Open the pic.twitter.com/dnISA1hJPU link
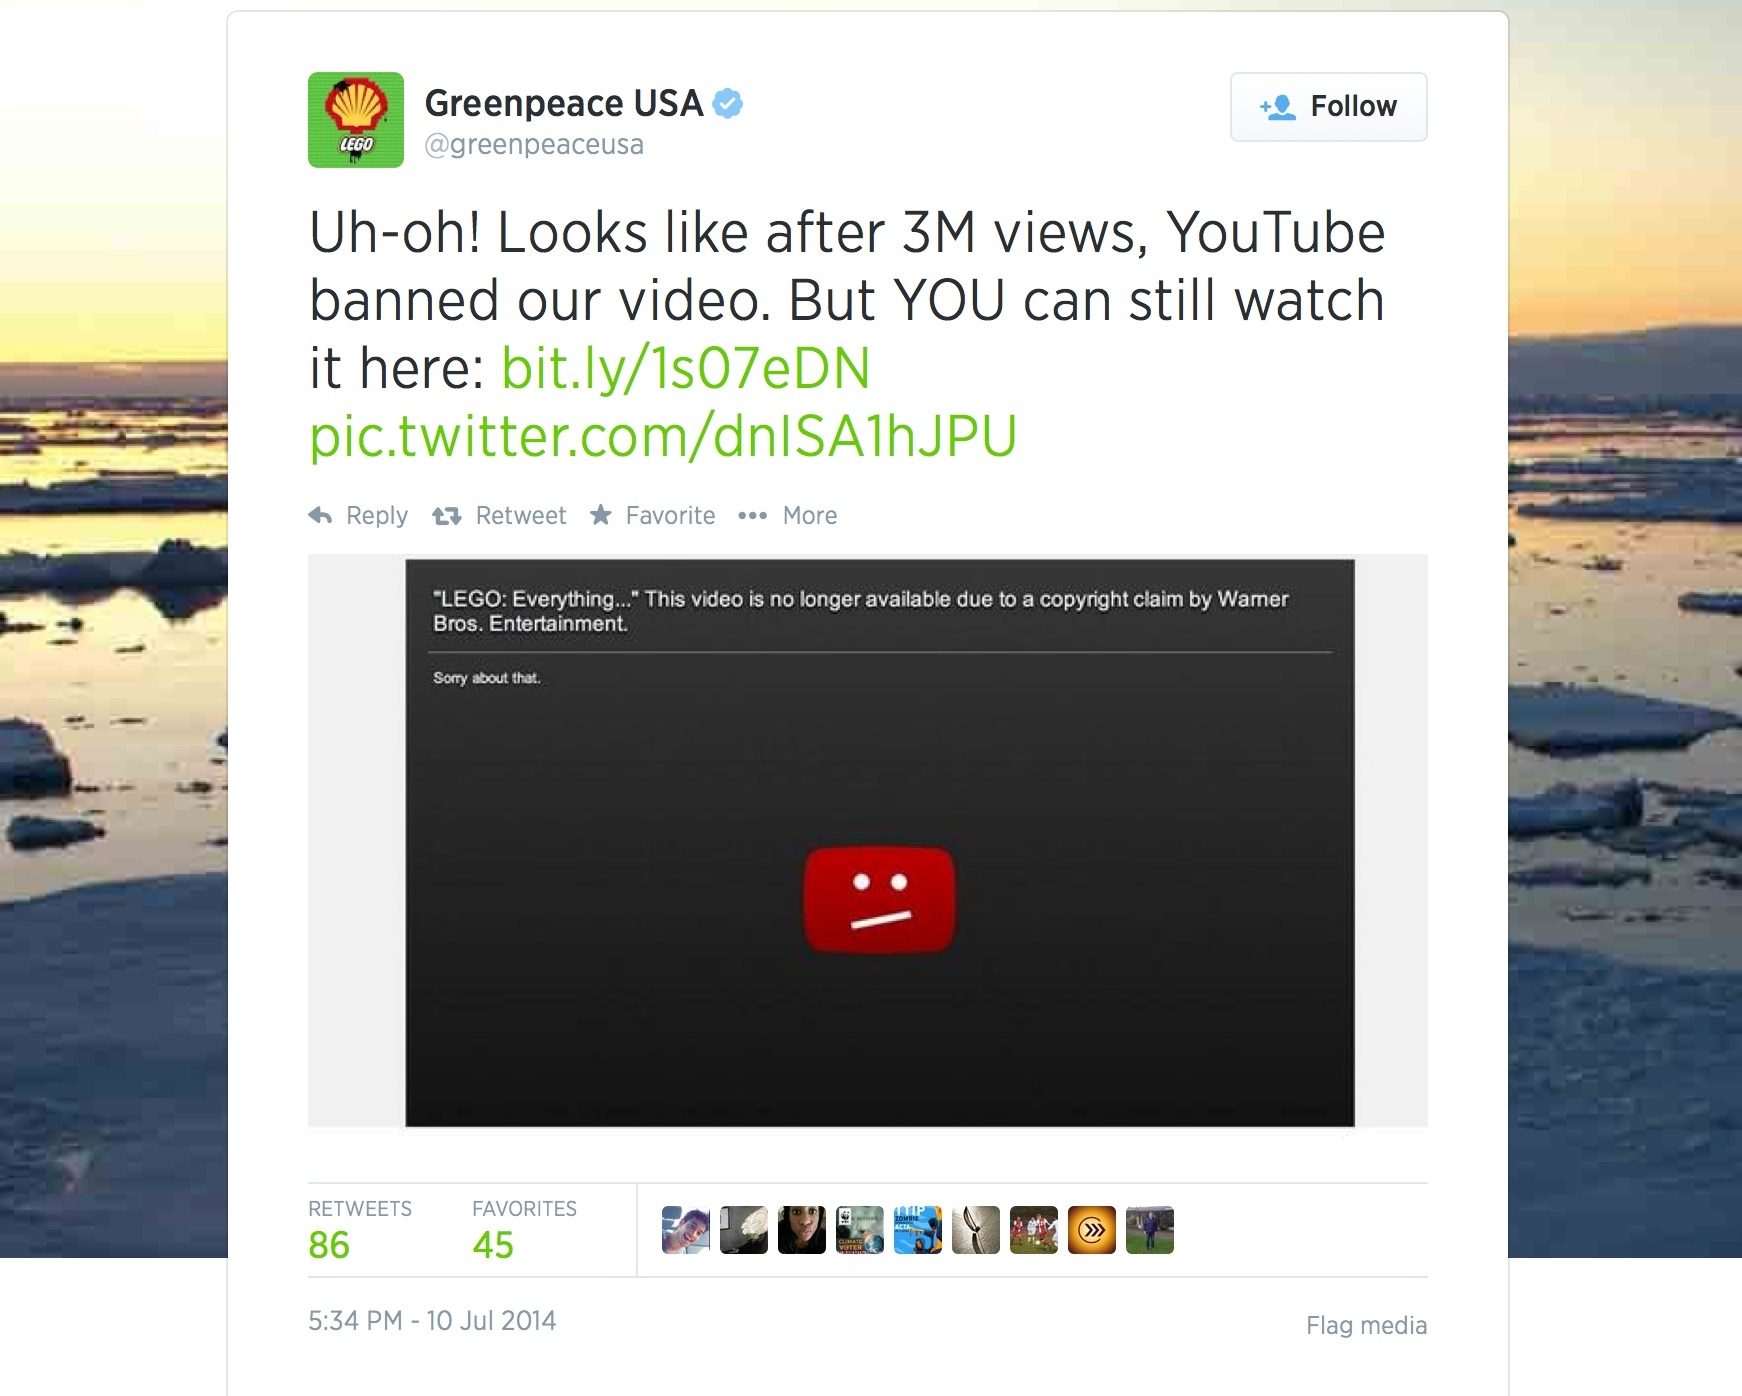Screen dimensions: 1742x1396 click(663, 436)
